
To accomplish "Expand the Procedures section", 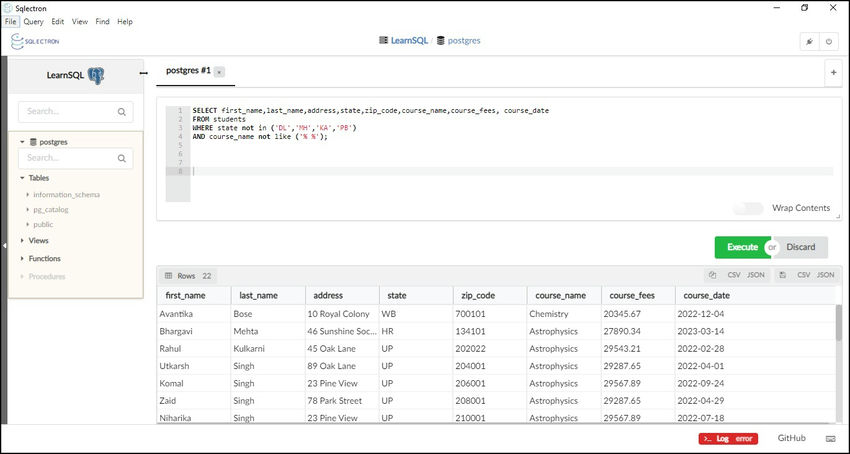I will click(x=22, y=276).
